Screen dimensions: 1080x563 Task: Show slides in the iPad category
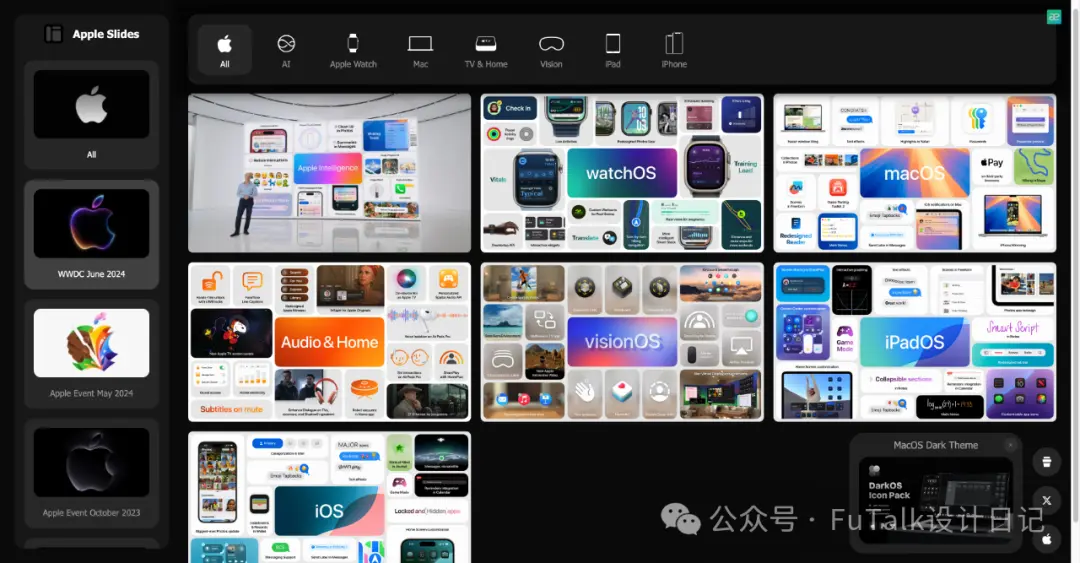pyautogui.click(x=612, y=50)
